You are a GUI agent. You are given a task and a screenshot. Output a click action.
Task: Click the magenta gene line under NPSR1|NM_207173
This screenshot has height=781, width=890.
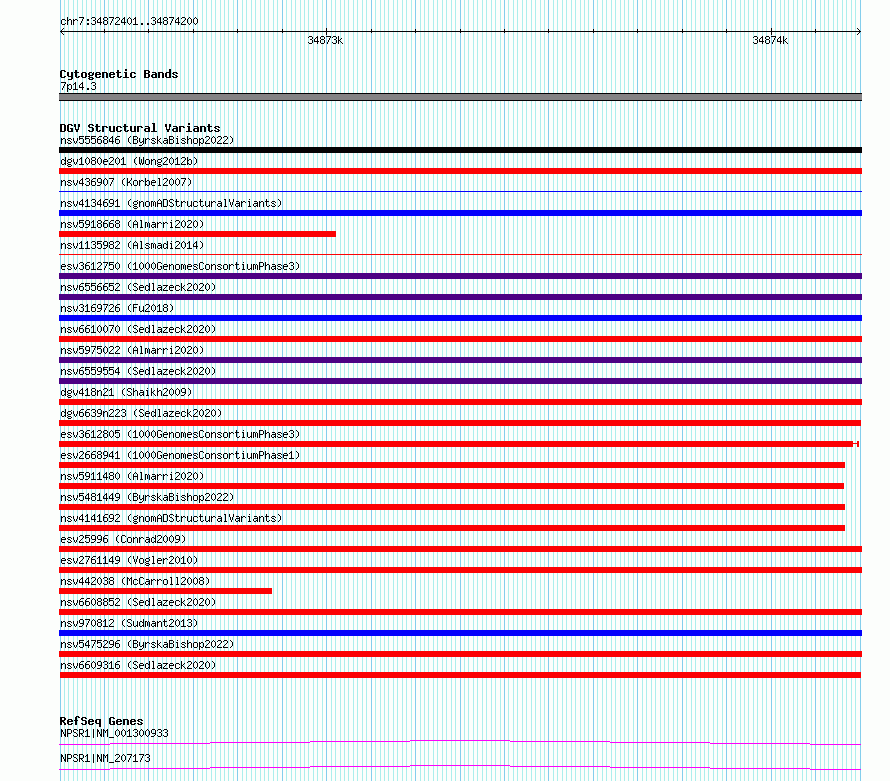460,767
